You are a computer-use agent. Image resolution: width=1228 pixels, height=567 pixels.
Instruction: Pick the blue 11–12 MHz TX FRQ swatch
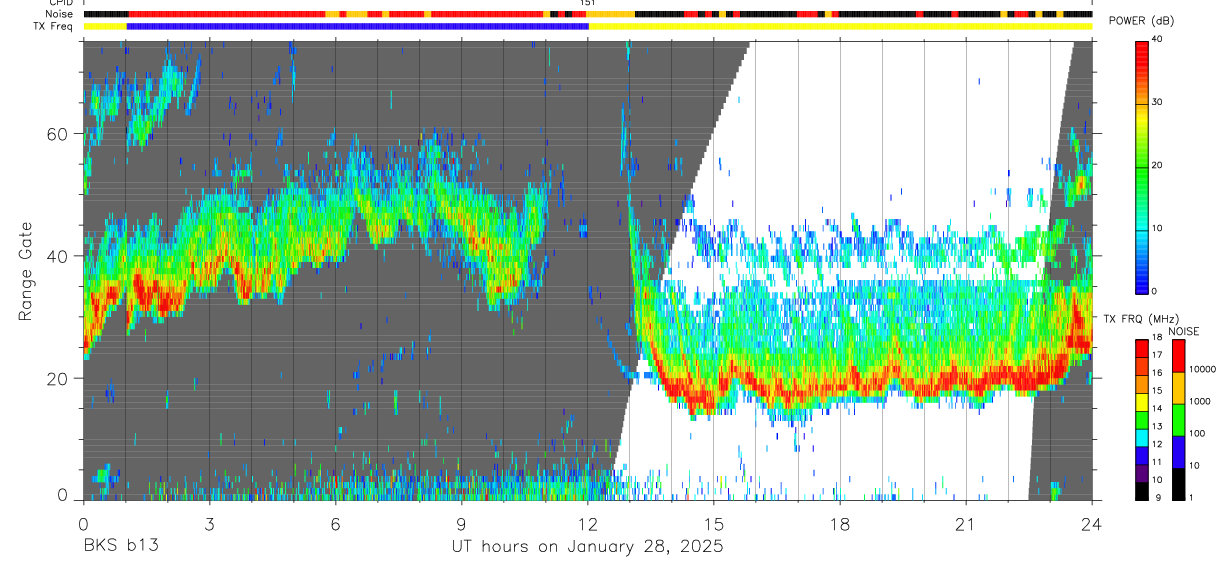[1141, 455]
